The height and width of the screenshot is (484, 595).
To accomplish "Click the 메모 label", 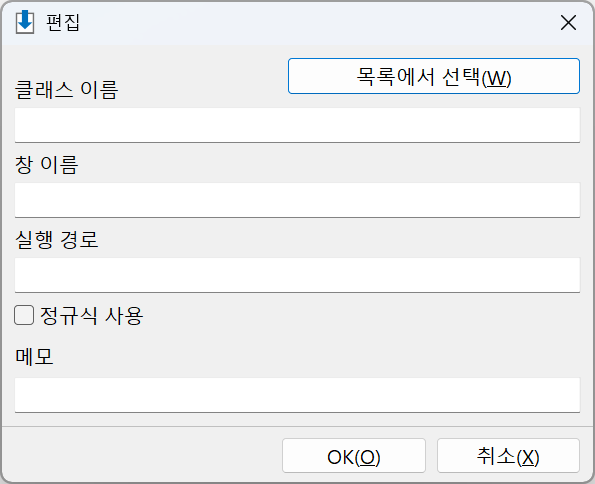I will 34,356.
